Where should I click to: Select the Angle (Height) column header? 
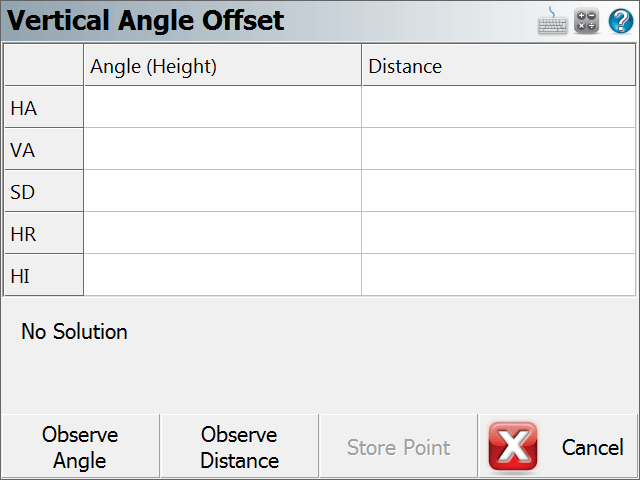pos(222,65)
